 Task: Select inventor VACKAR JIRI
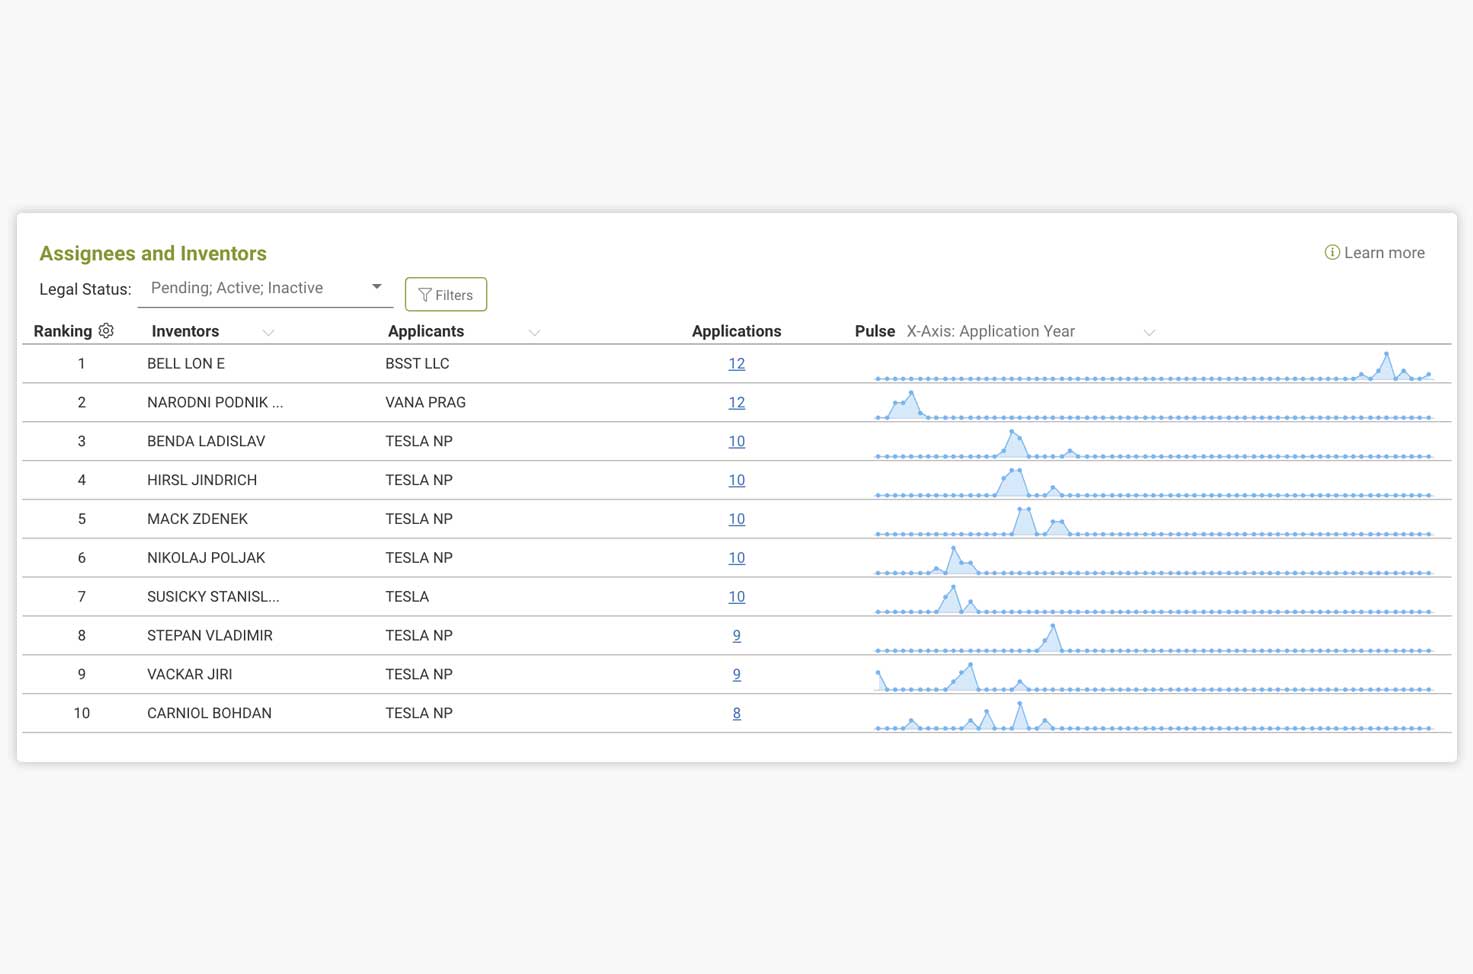tap(189, 676)
